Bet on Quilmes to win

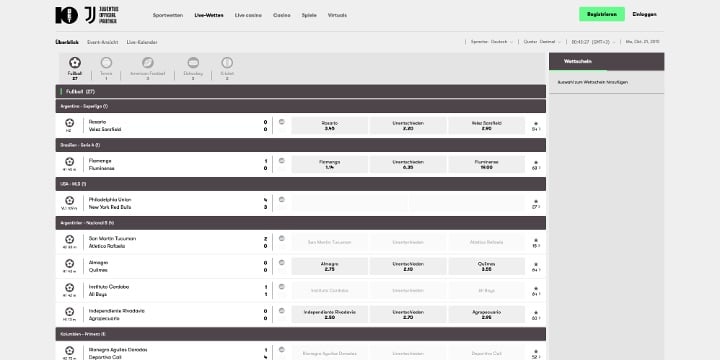486,266
